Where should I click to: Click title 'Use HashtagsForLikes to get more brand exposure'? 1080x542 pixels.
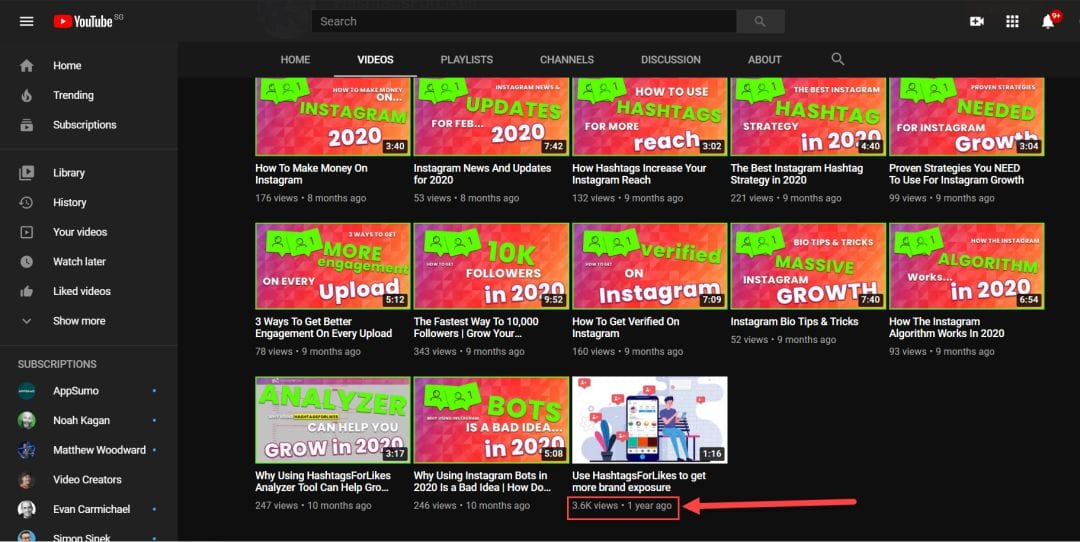638,481
